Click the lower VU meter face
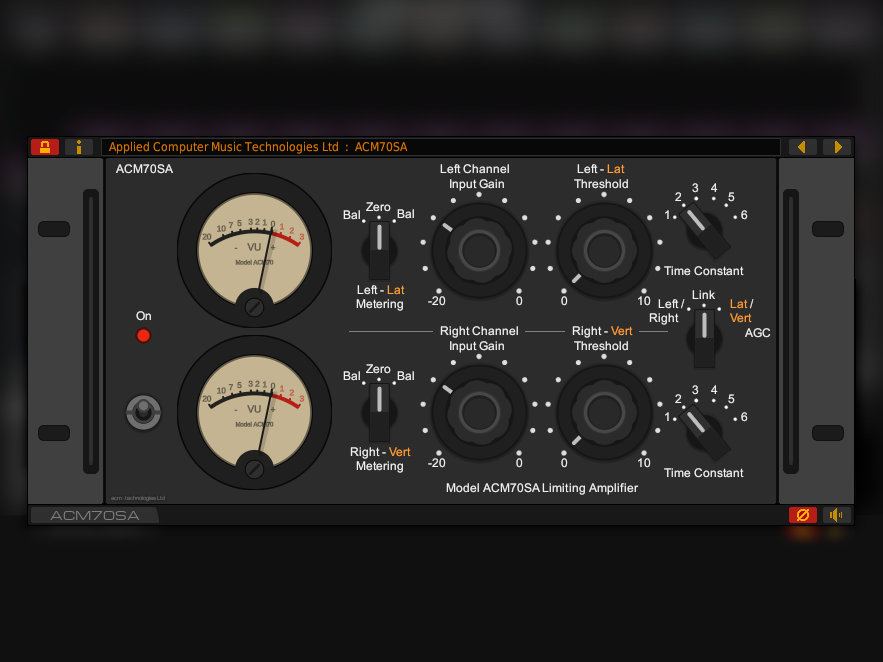 pyautogui.click(x=255, y=410)
